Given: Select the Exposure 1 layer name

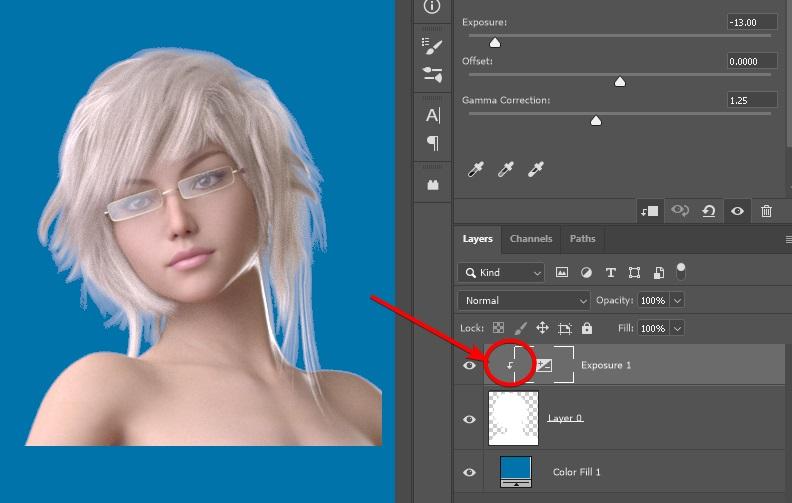Looking at the screenshot, I should (606, 365).
